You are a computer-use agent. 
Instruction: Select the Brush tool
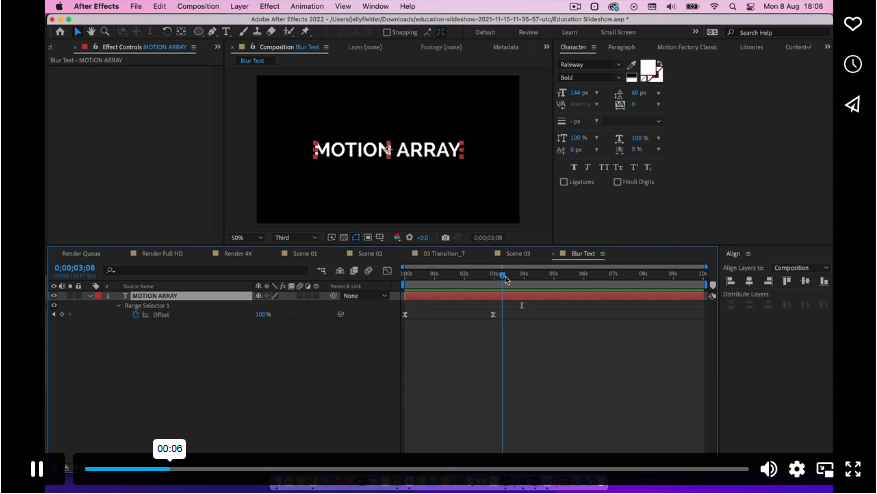[243, 32]
